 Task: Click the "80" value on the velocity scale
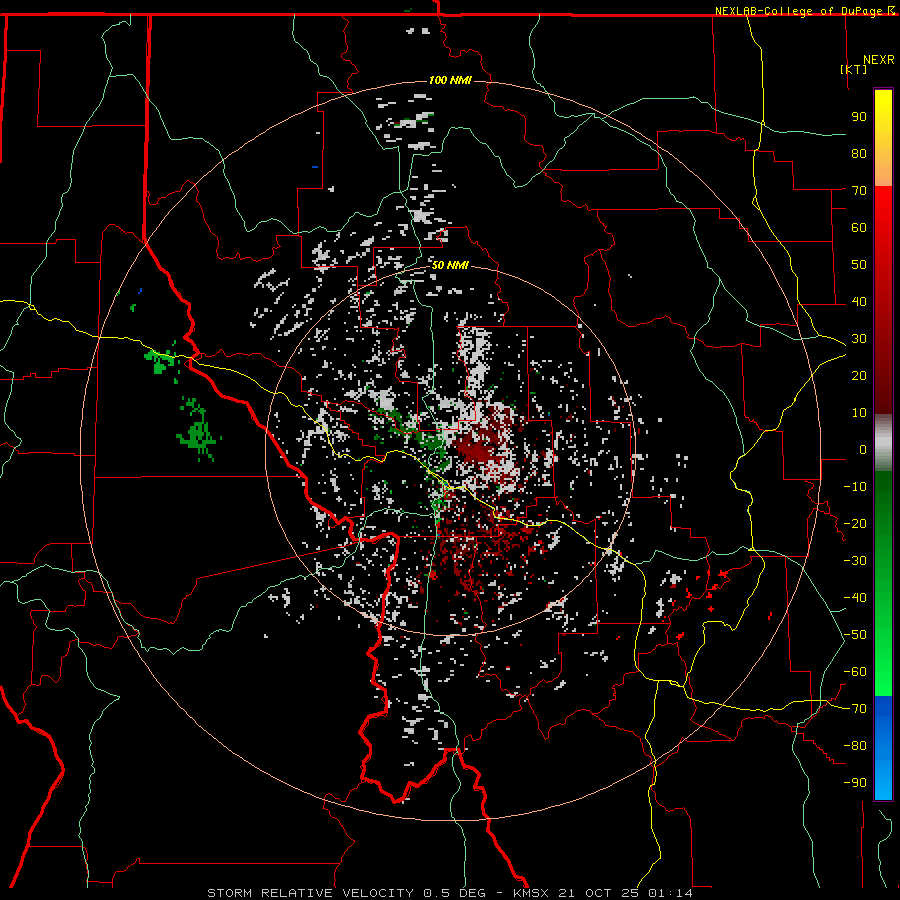tap(859, 154)
